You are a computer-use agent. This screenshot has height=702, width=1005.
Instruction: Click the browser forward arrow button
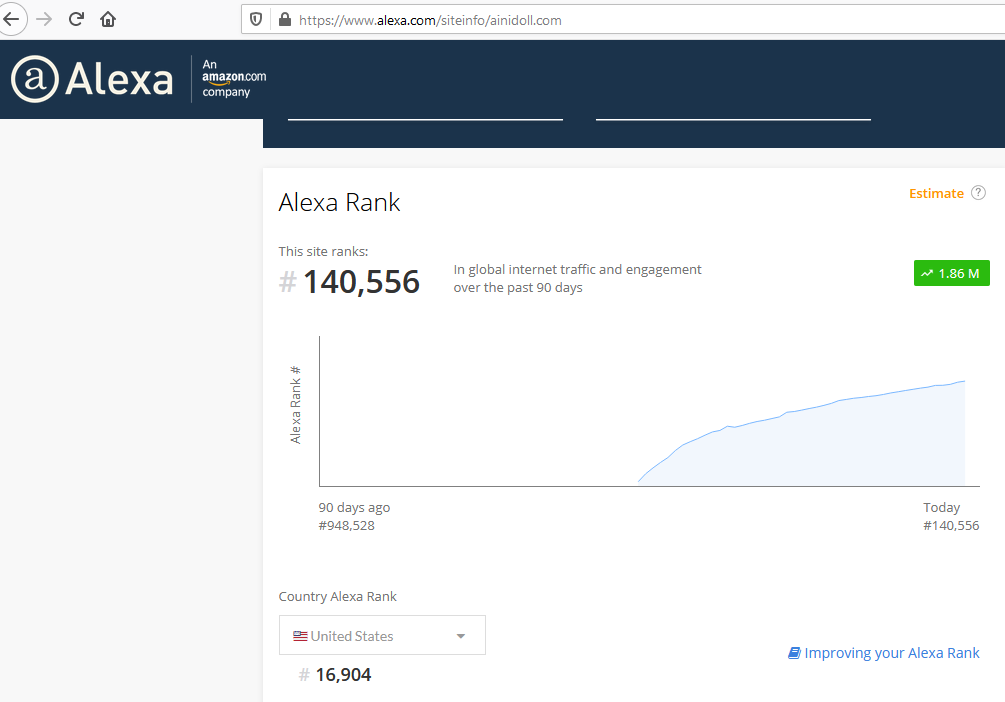click(44, 19)
